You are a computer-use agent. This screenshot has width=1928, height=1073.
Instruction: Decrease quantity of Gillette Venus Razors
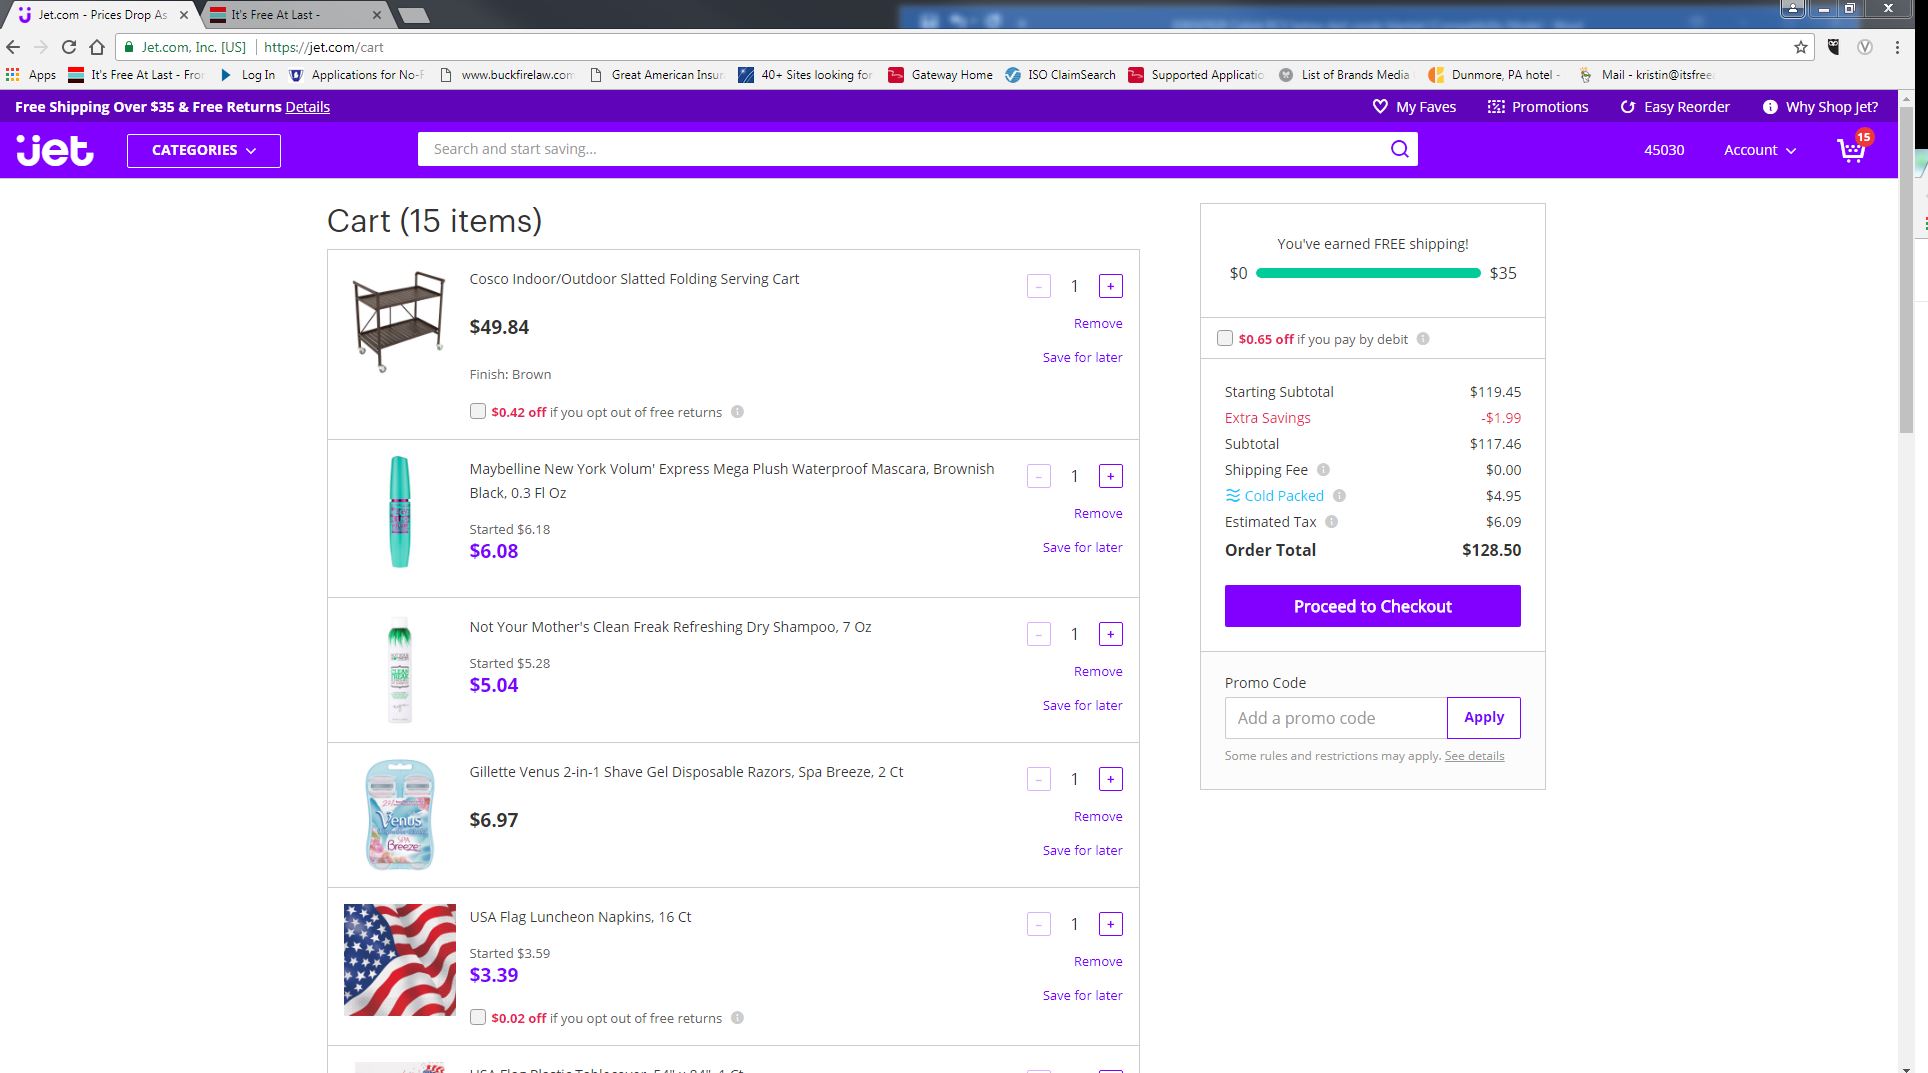tap(1039, 779)
